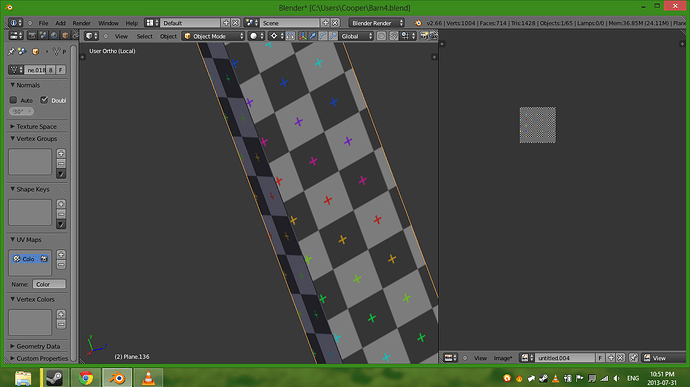Click the auto smooth angle slider
The height and width of the screenshot is (387, 690).
[x=21, y=111]
